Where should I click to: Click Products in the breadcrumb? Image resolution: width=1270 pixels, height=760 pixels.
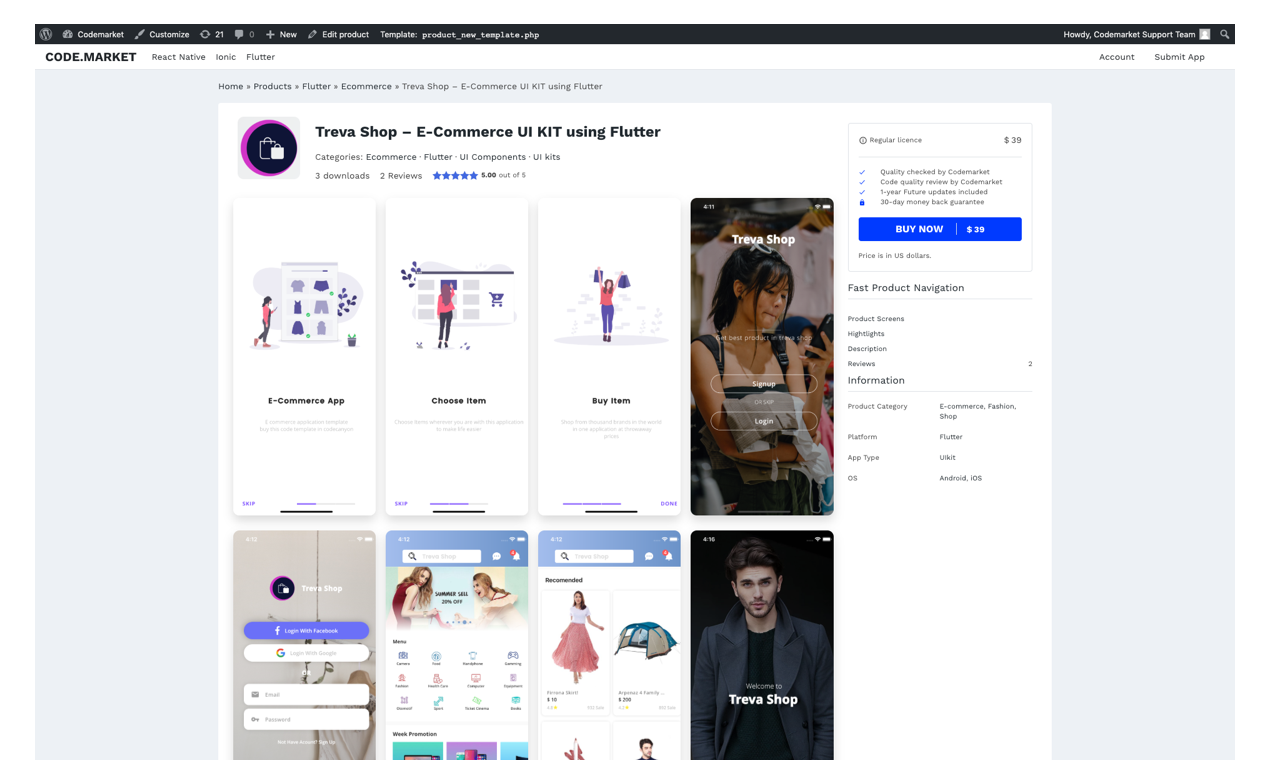point(272,86)
